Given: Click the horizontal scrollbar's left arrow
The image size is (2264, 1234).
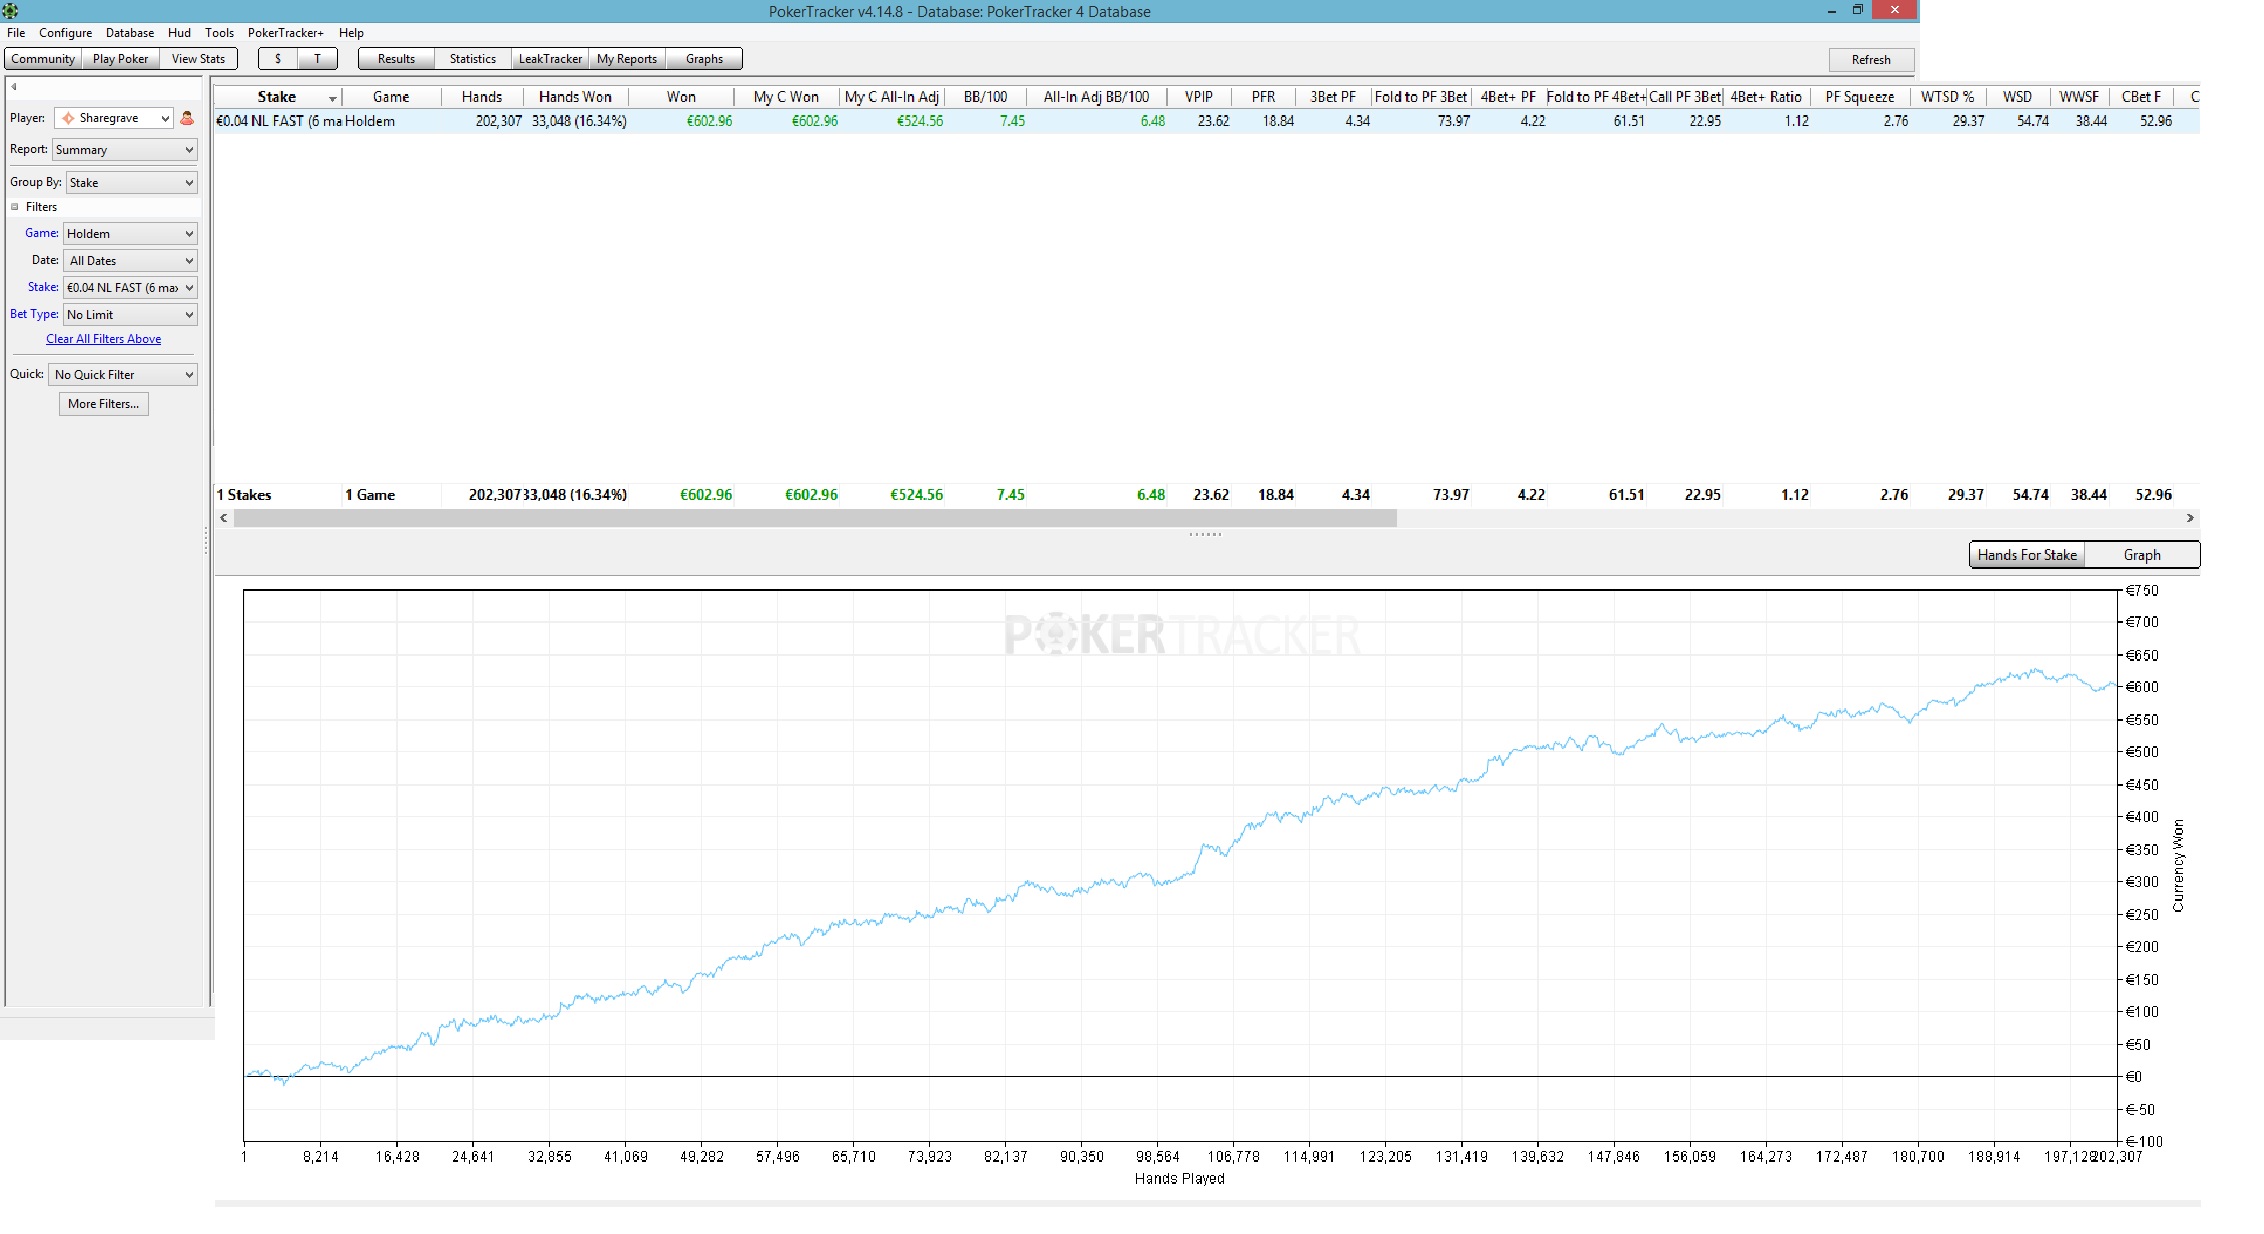Looking at the screenshot, I should (x=224, y=518).
